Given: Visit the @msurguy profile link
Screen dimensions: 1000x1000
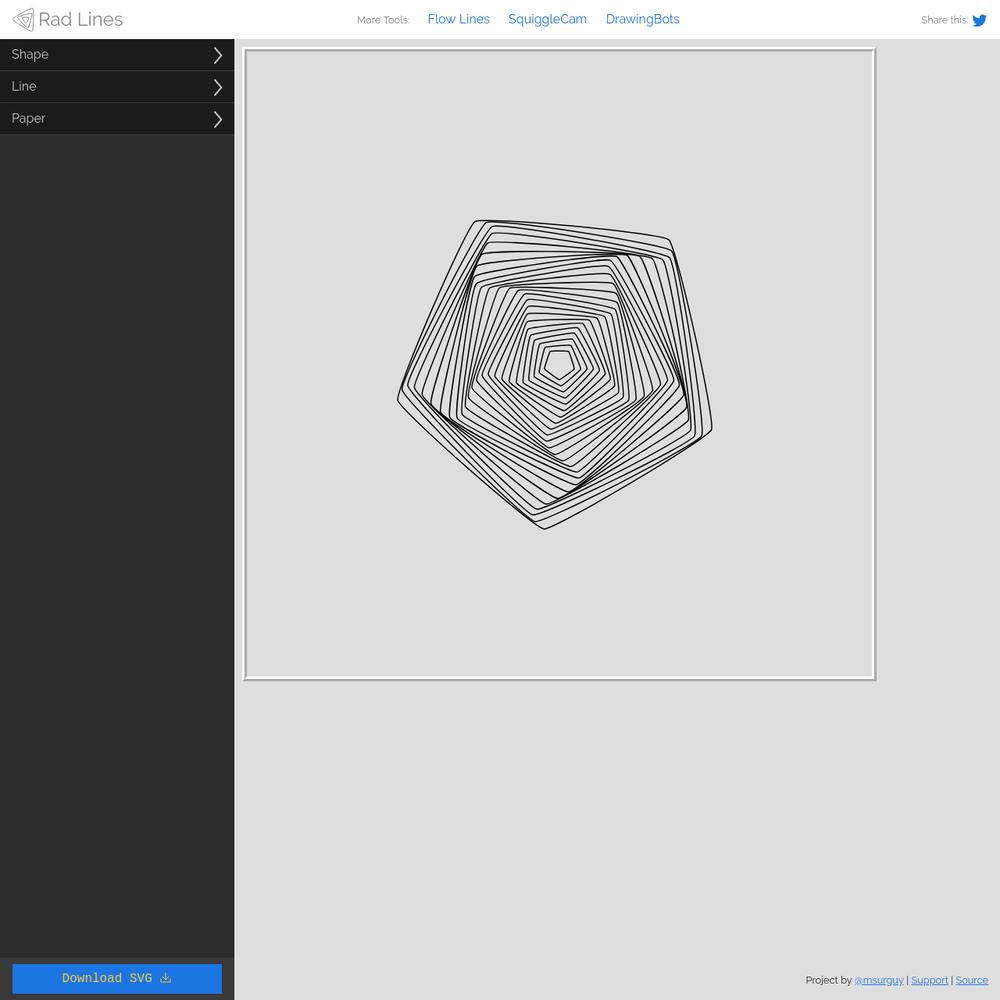Looking at the screenshot, I should [x=879, y=980].
